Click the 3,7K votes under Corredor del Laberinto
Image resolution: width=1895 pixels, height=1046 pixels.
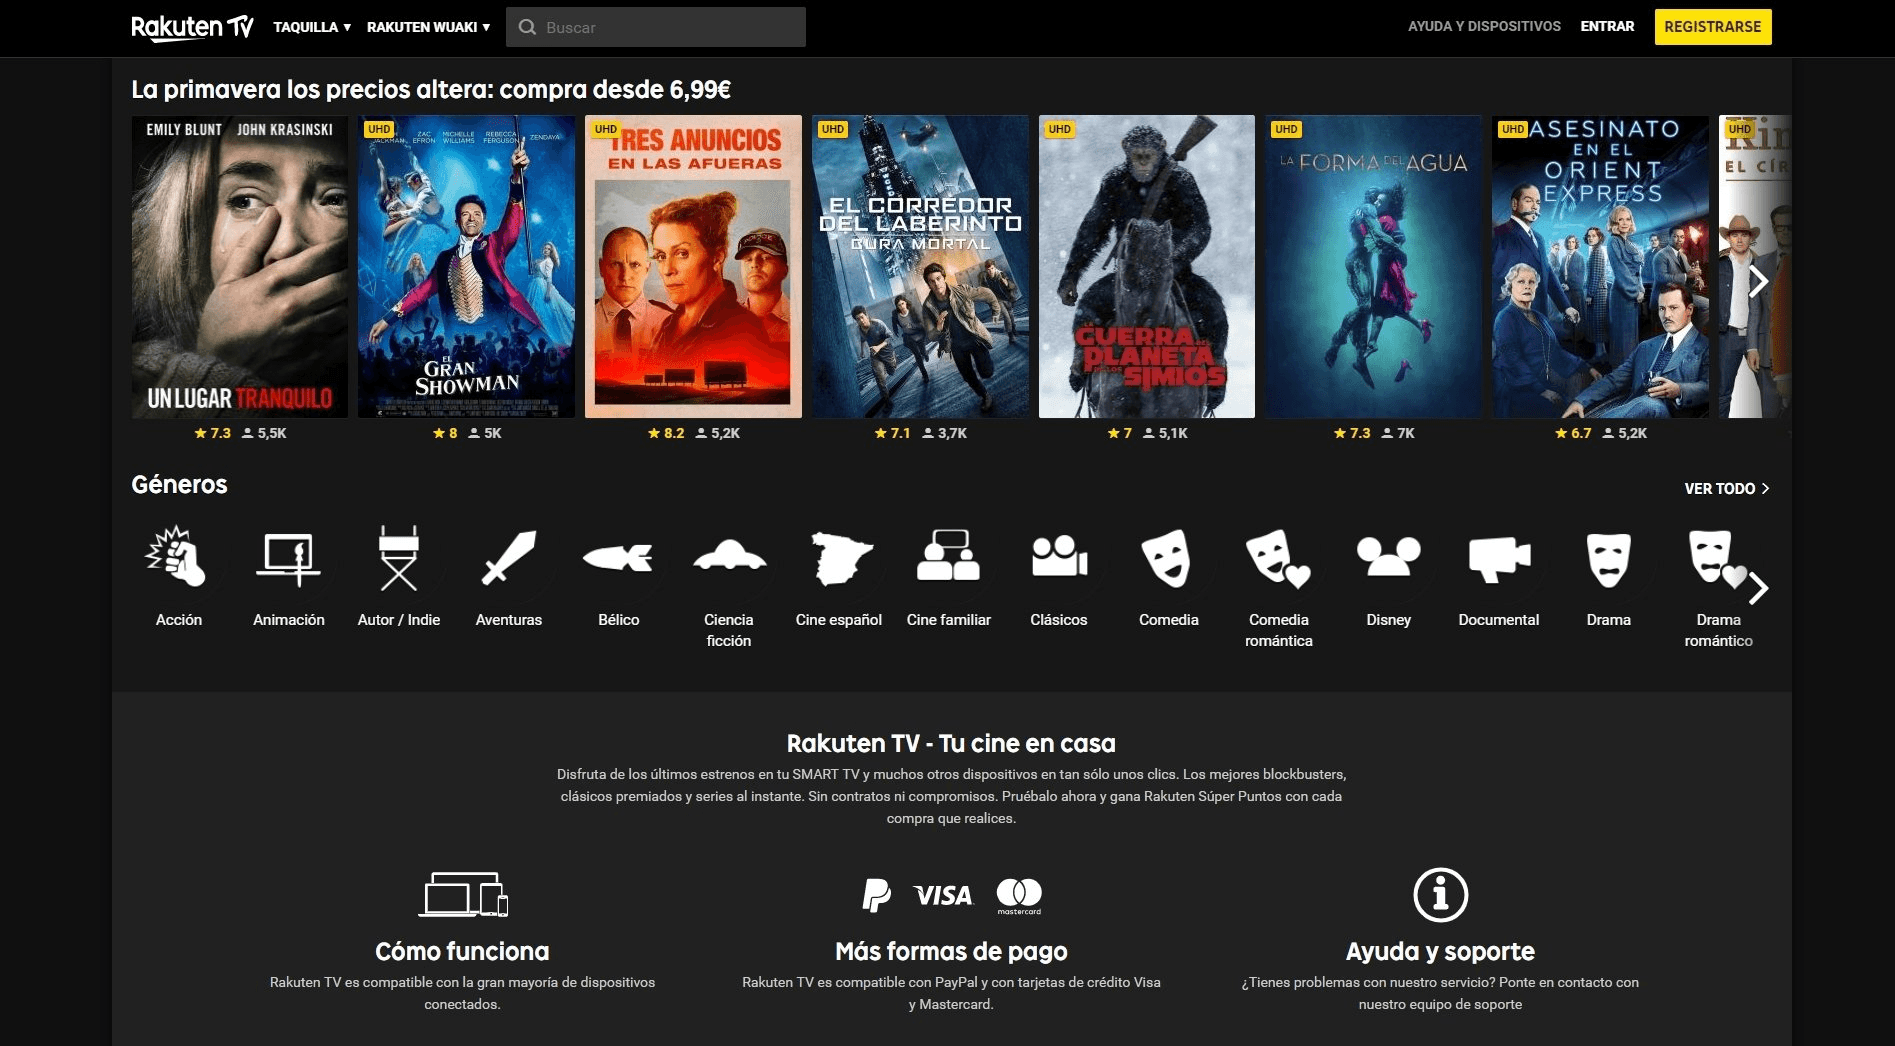coord(945,433)
